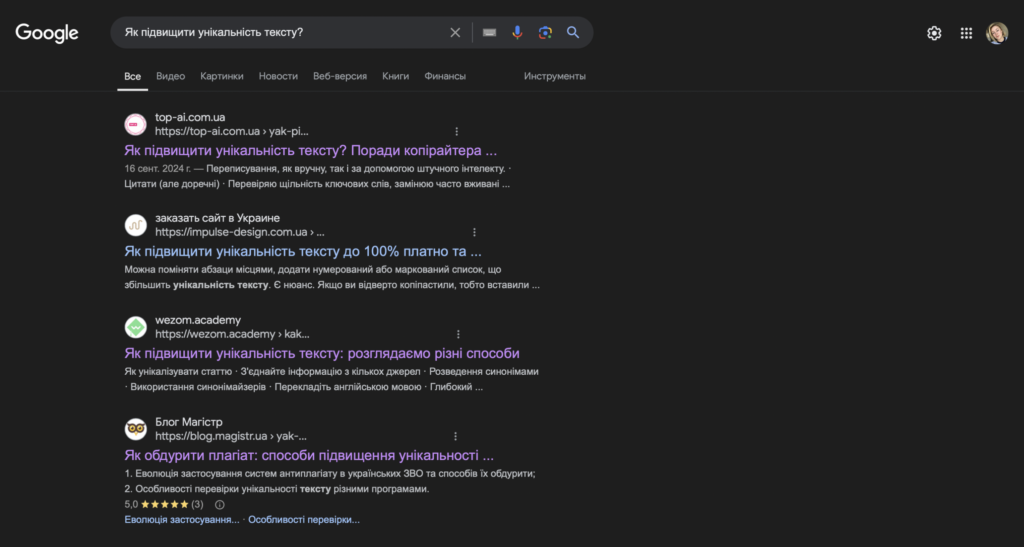The height and width of the screenshot is (547, 1024).
Task: Open the on-screen keyboard input tool
Action: click(x=489, y=32)
